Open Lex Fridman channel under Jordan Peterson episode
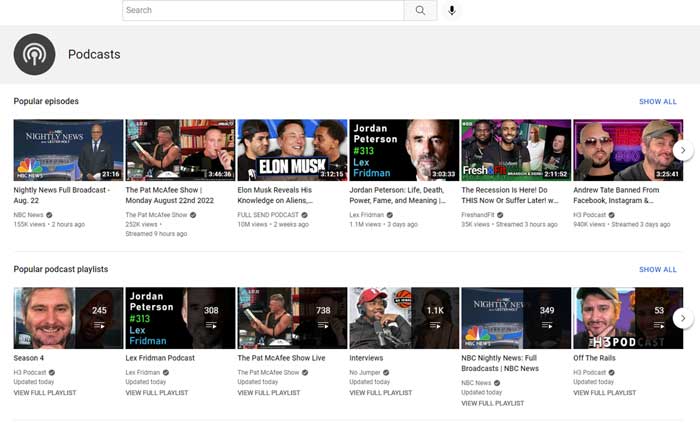700x427 pixels. (367, 215)
